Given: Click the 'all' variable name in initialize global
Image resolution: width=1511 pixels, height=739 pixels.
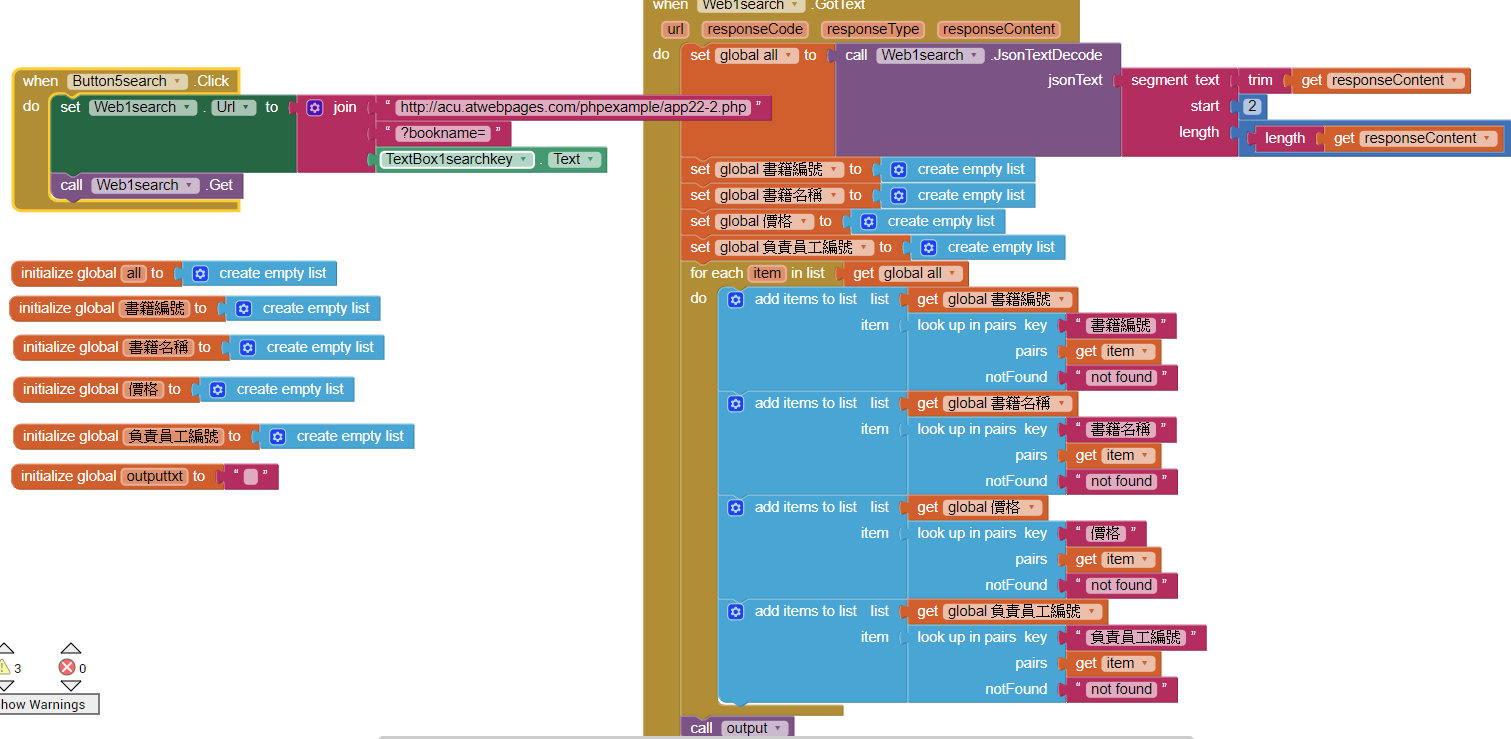Looking at the screenshot, I should 133,273.
